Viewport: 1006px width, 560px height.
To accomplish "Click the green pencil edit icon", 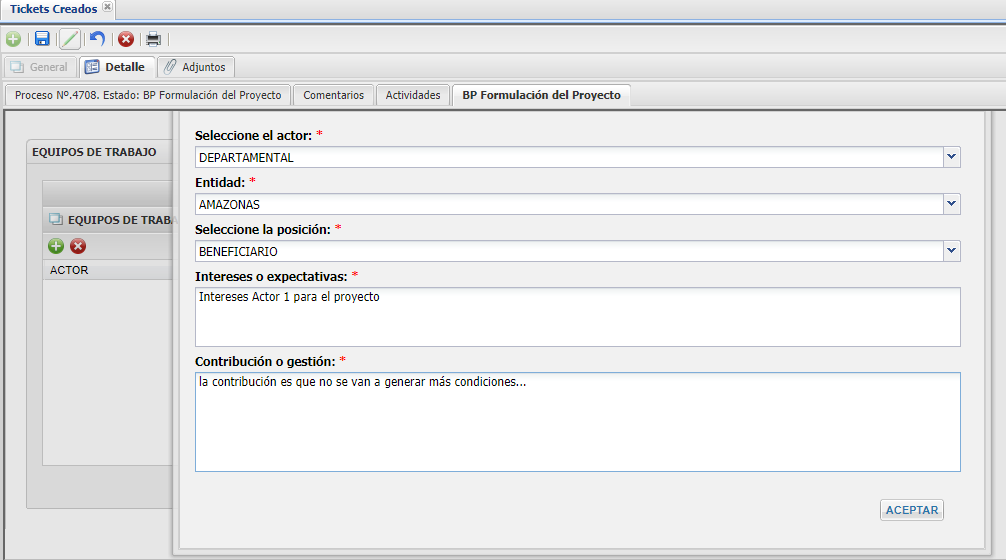I will (70, 39).
